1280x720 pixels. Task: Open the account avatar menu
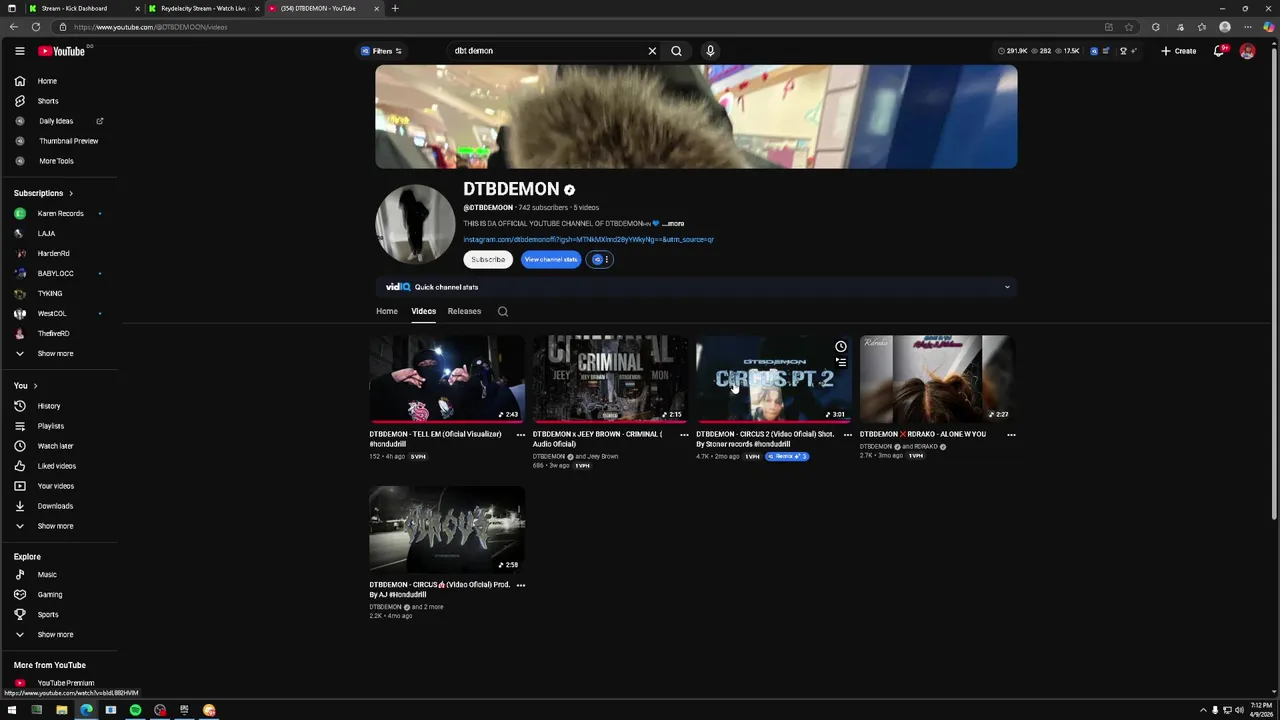click(x=1247, y=51)
